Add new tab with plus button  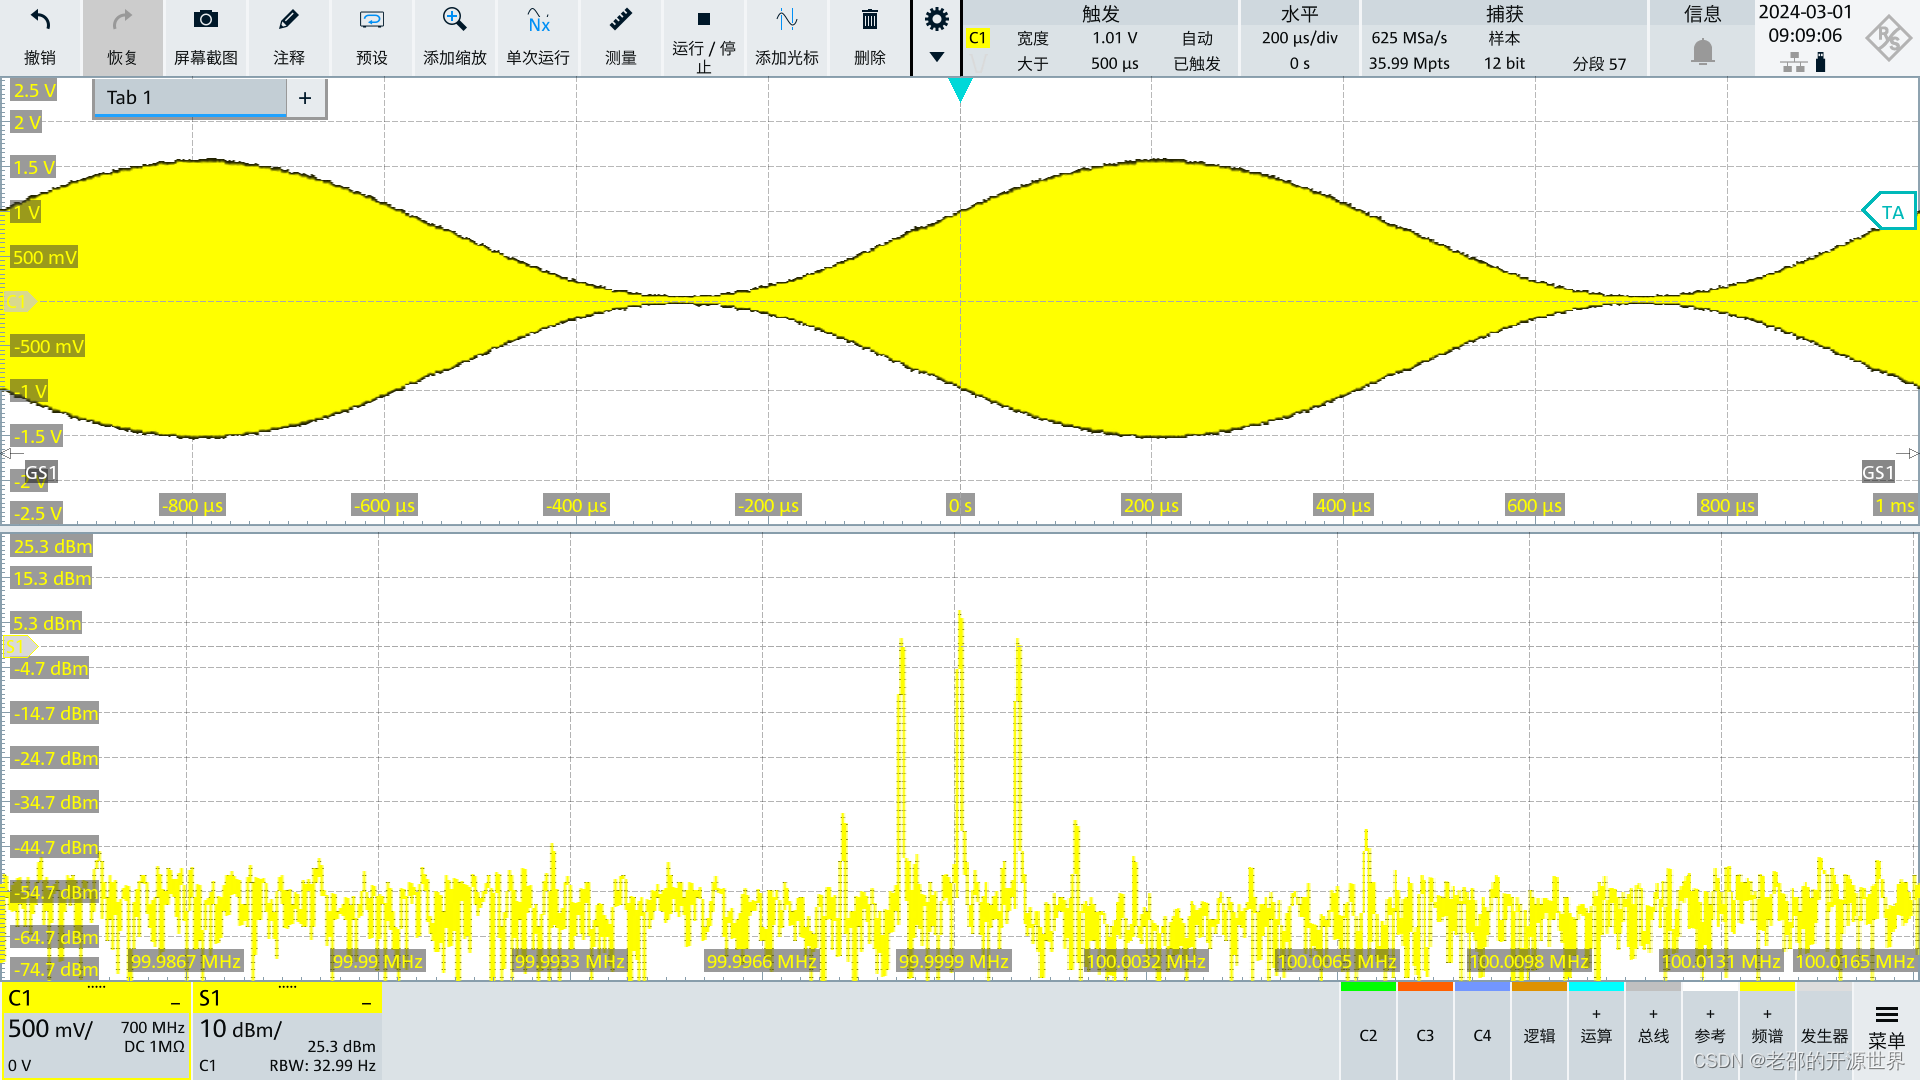pyautogui.click(x=305, y=98)
